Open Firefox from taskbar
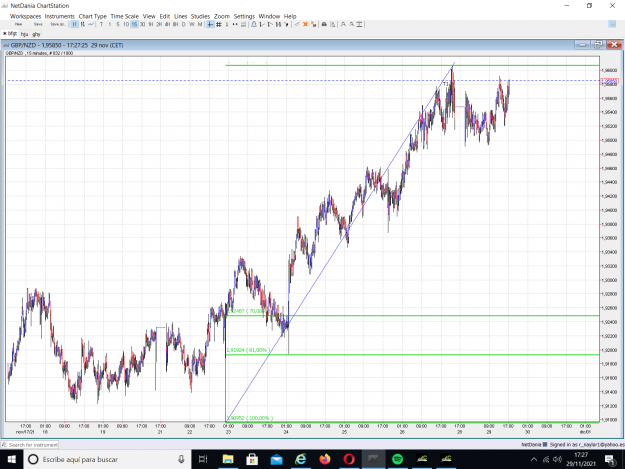 click(x=325, y=459)
